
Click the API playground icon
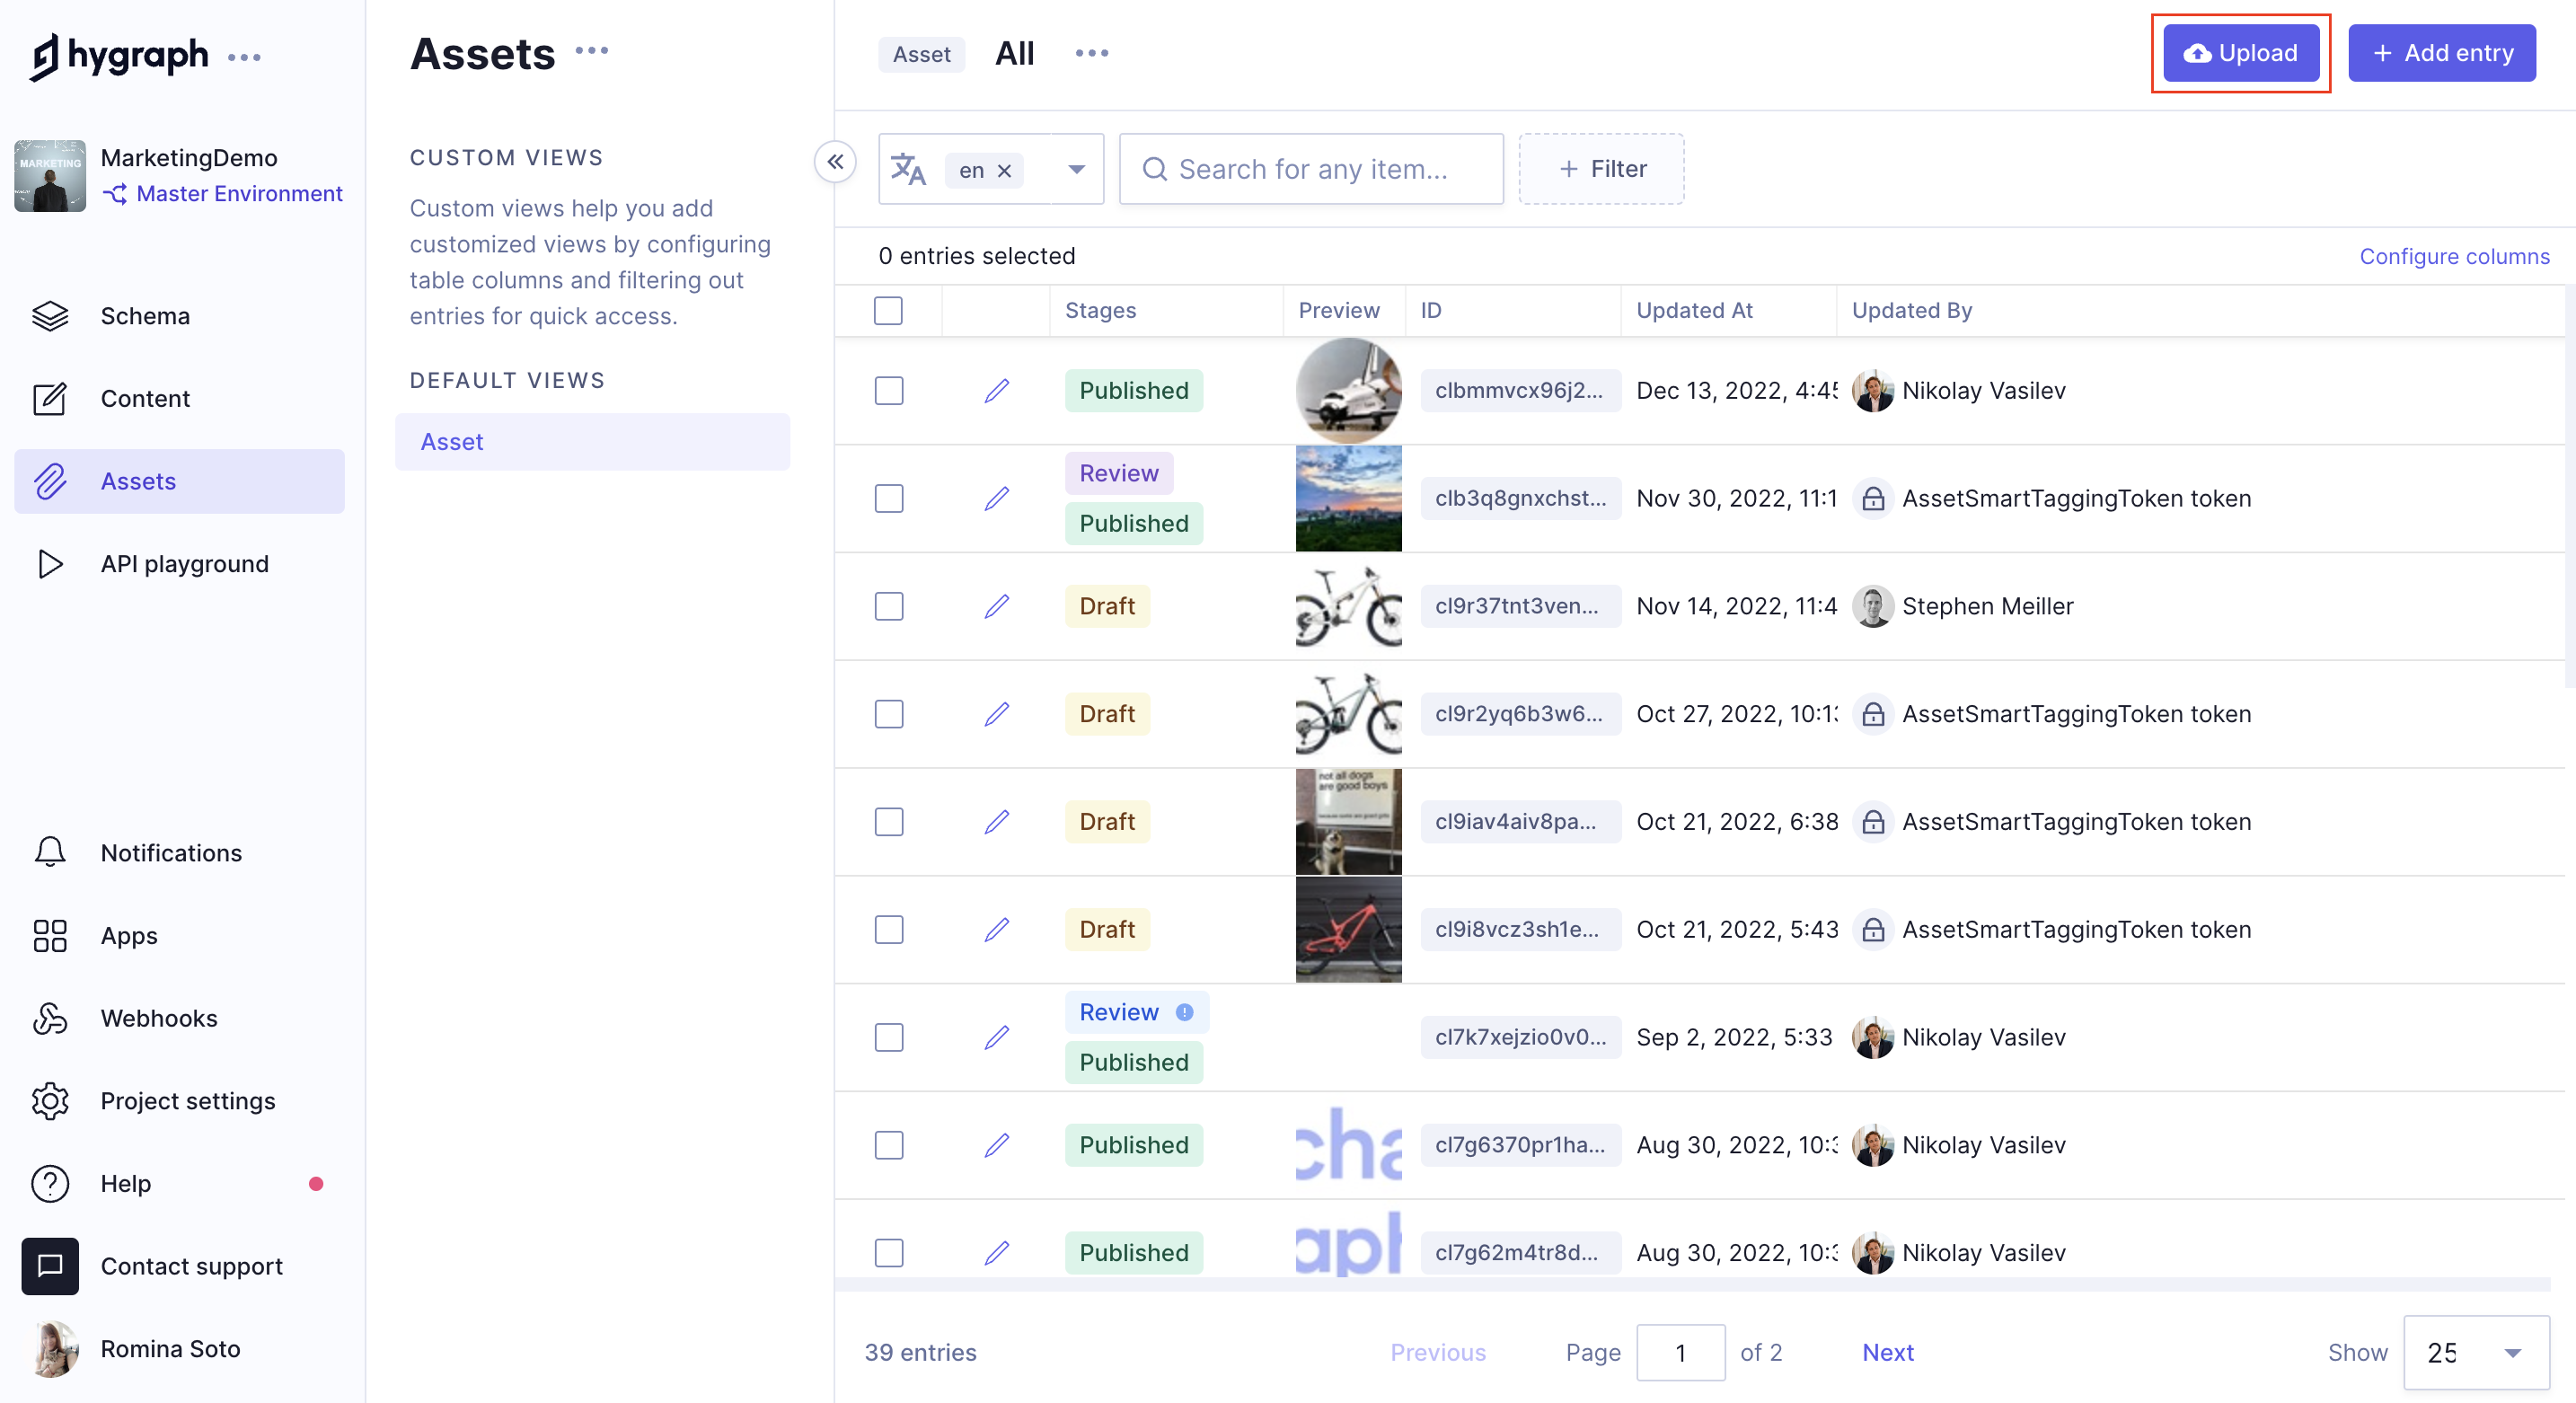point(50,563)
